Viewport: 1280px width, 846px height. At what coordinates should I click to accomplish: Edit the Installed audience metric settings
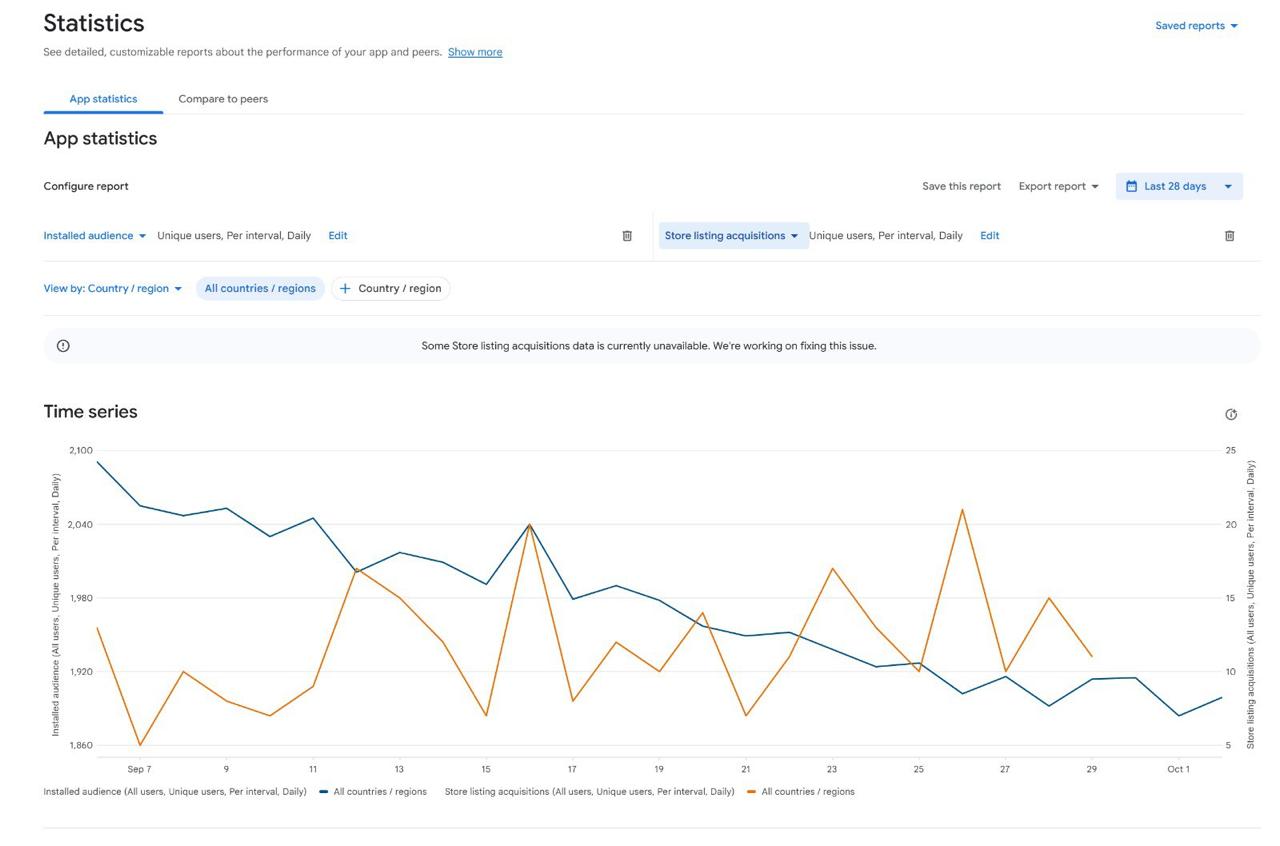click(338, 236)
